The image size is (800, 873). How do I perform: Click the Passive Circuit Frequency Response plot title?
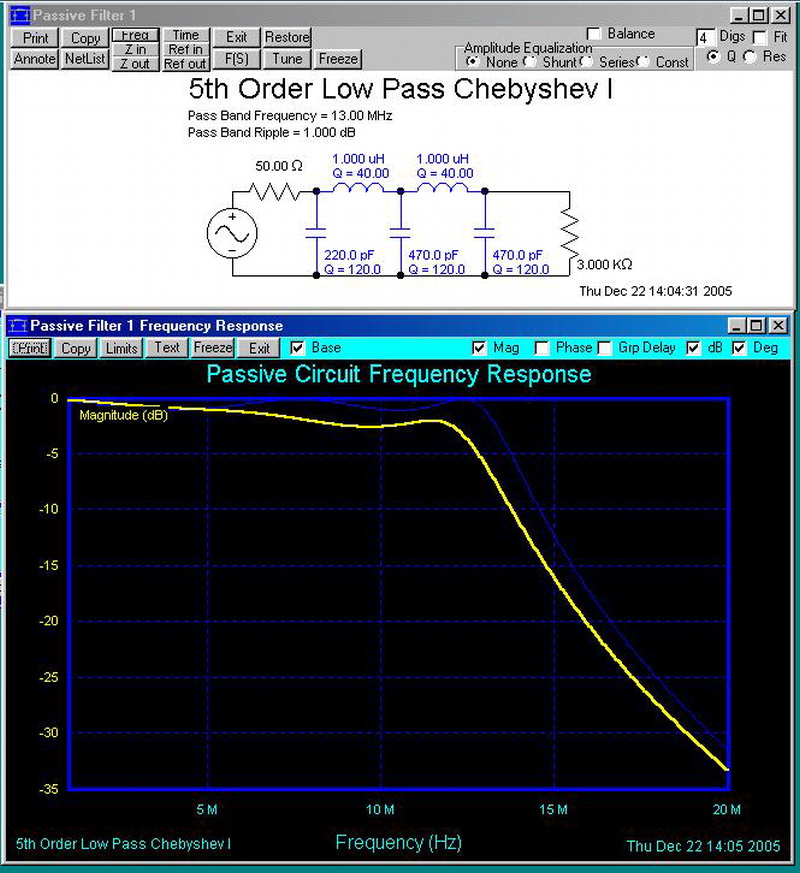pyautogui.click(x=399, y=374)
